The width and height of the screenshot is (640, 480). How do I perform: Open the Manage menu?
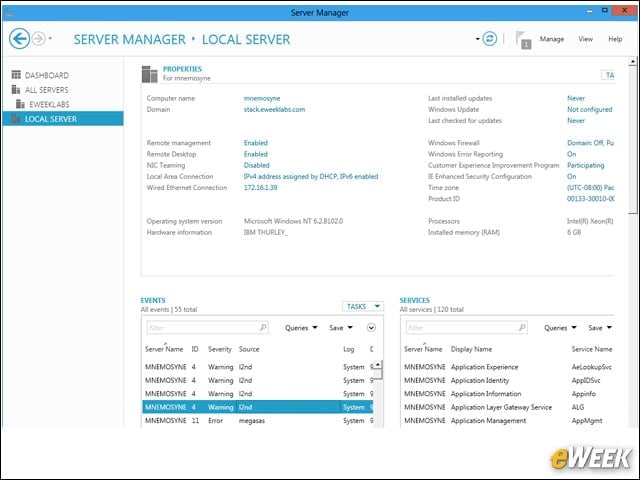click(551, 39)
